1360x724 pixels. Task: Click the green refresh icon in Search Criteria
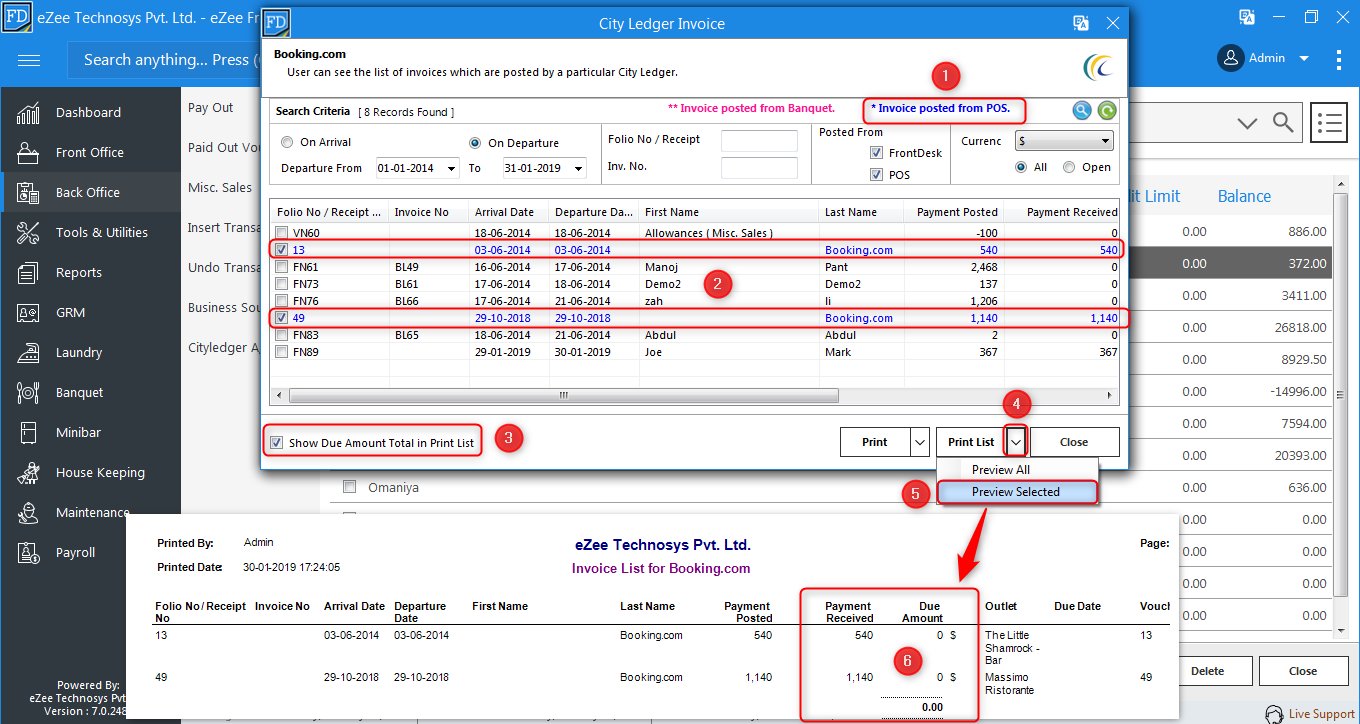pyautogui.click(x=1106, y=111)
